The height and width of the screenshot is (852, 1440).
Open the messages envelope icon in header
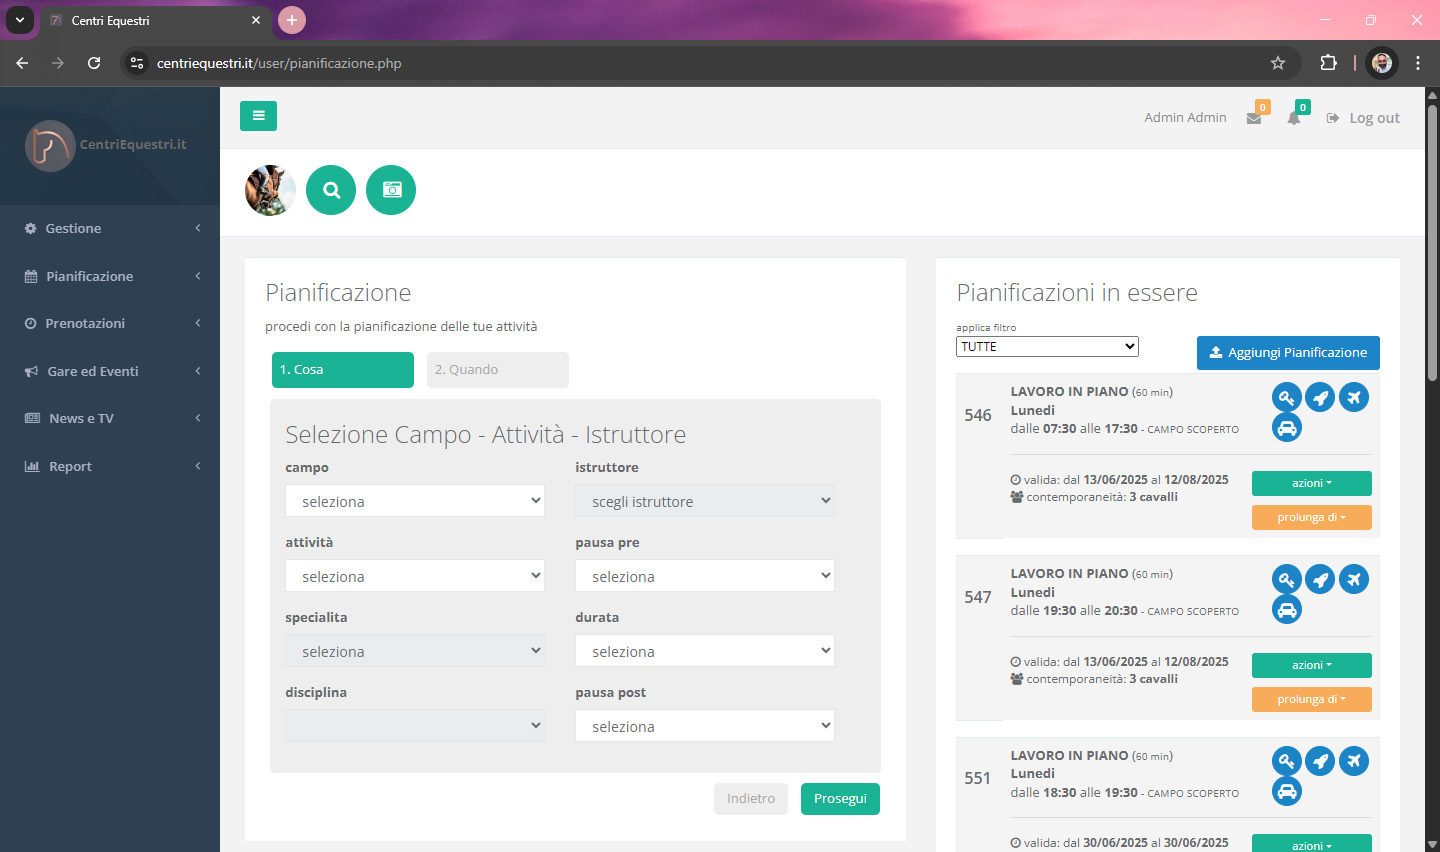pos(1254,118)
